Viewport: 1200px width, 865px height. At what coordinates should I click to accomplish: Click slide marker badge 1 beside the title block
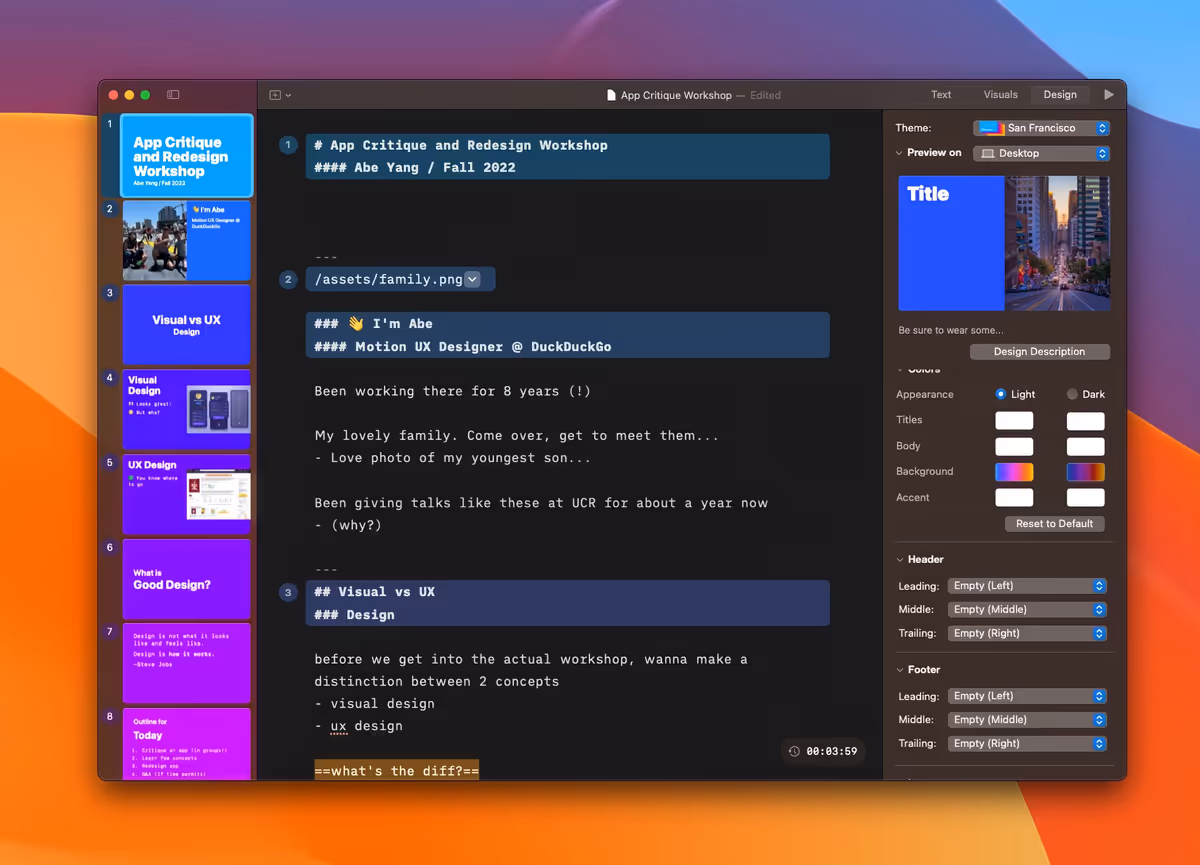coord(288,145)
